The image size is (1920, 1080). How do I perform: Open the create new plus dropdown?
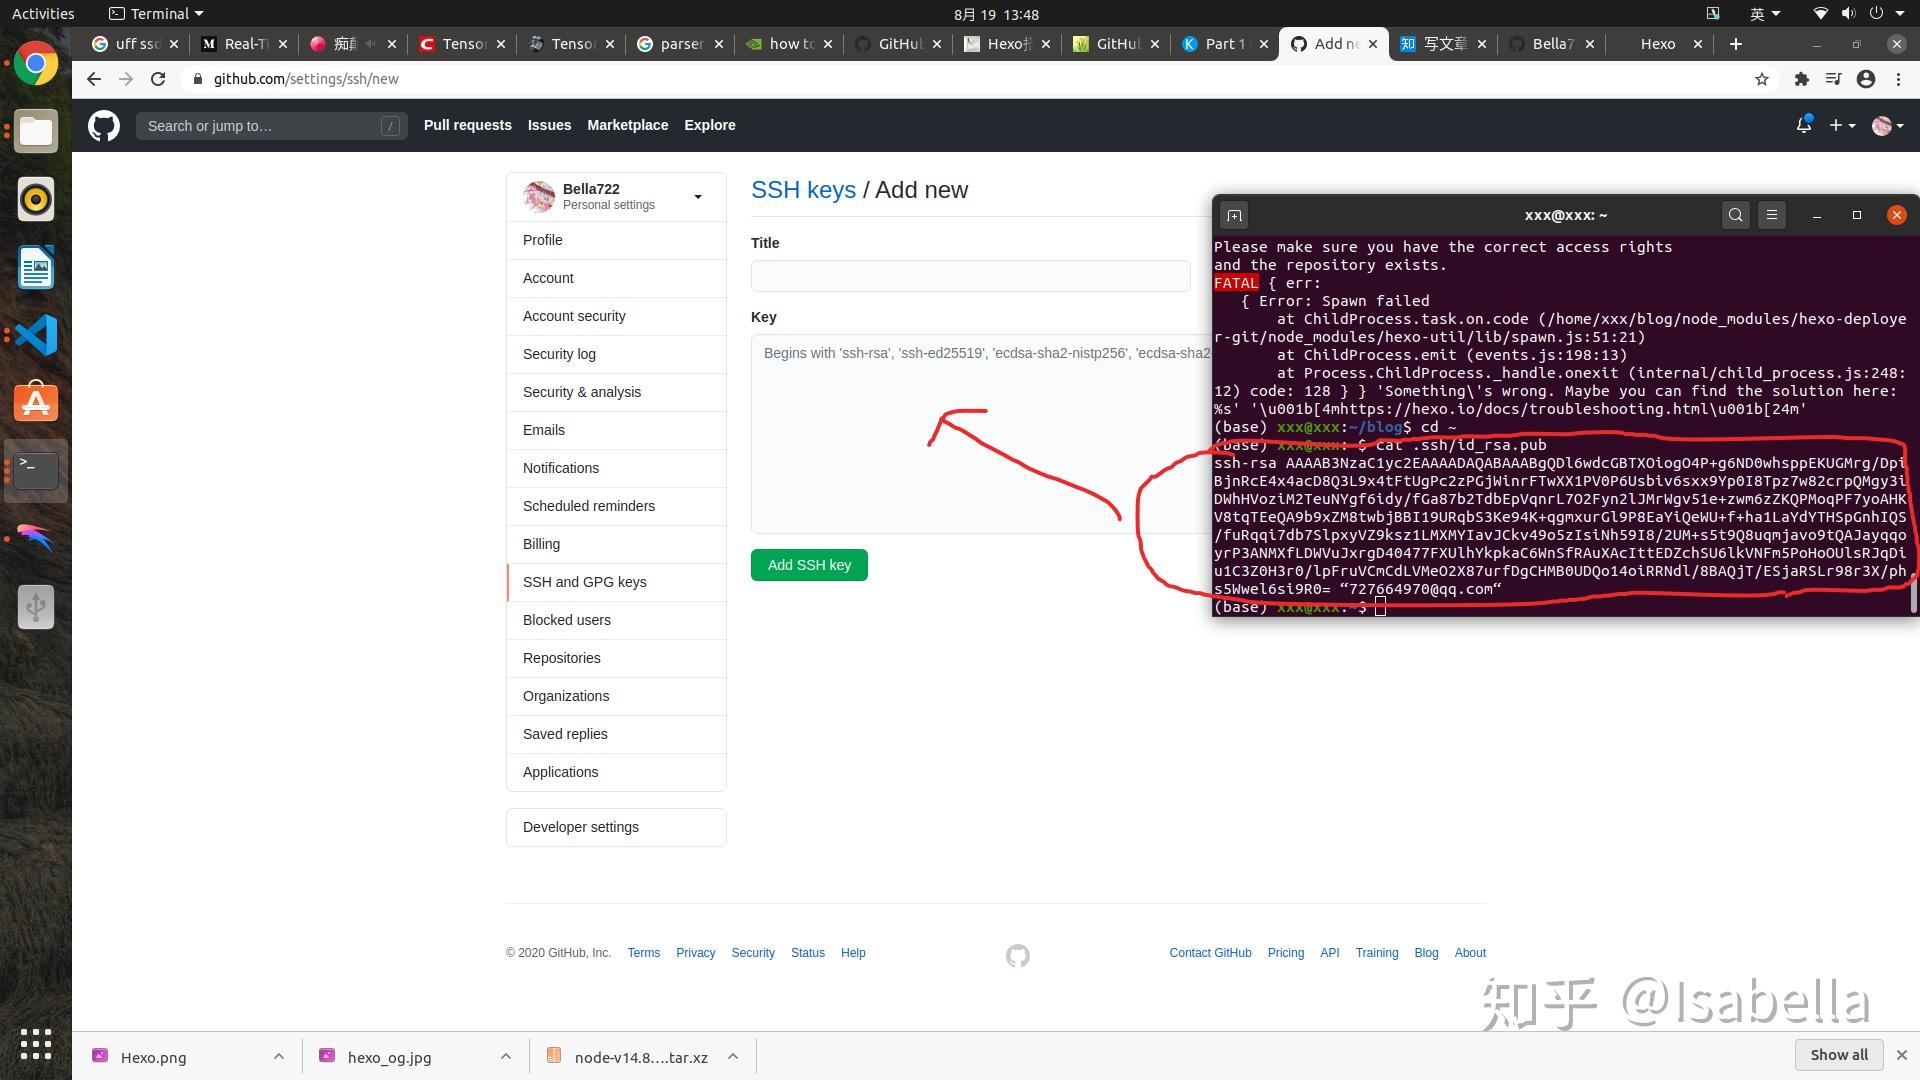1842,125
